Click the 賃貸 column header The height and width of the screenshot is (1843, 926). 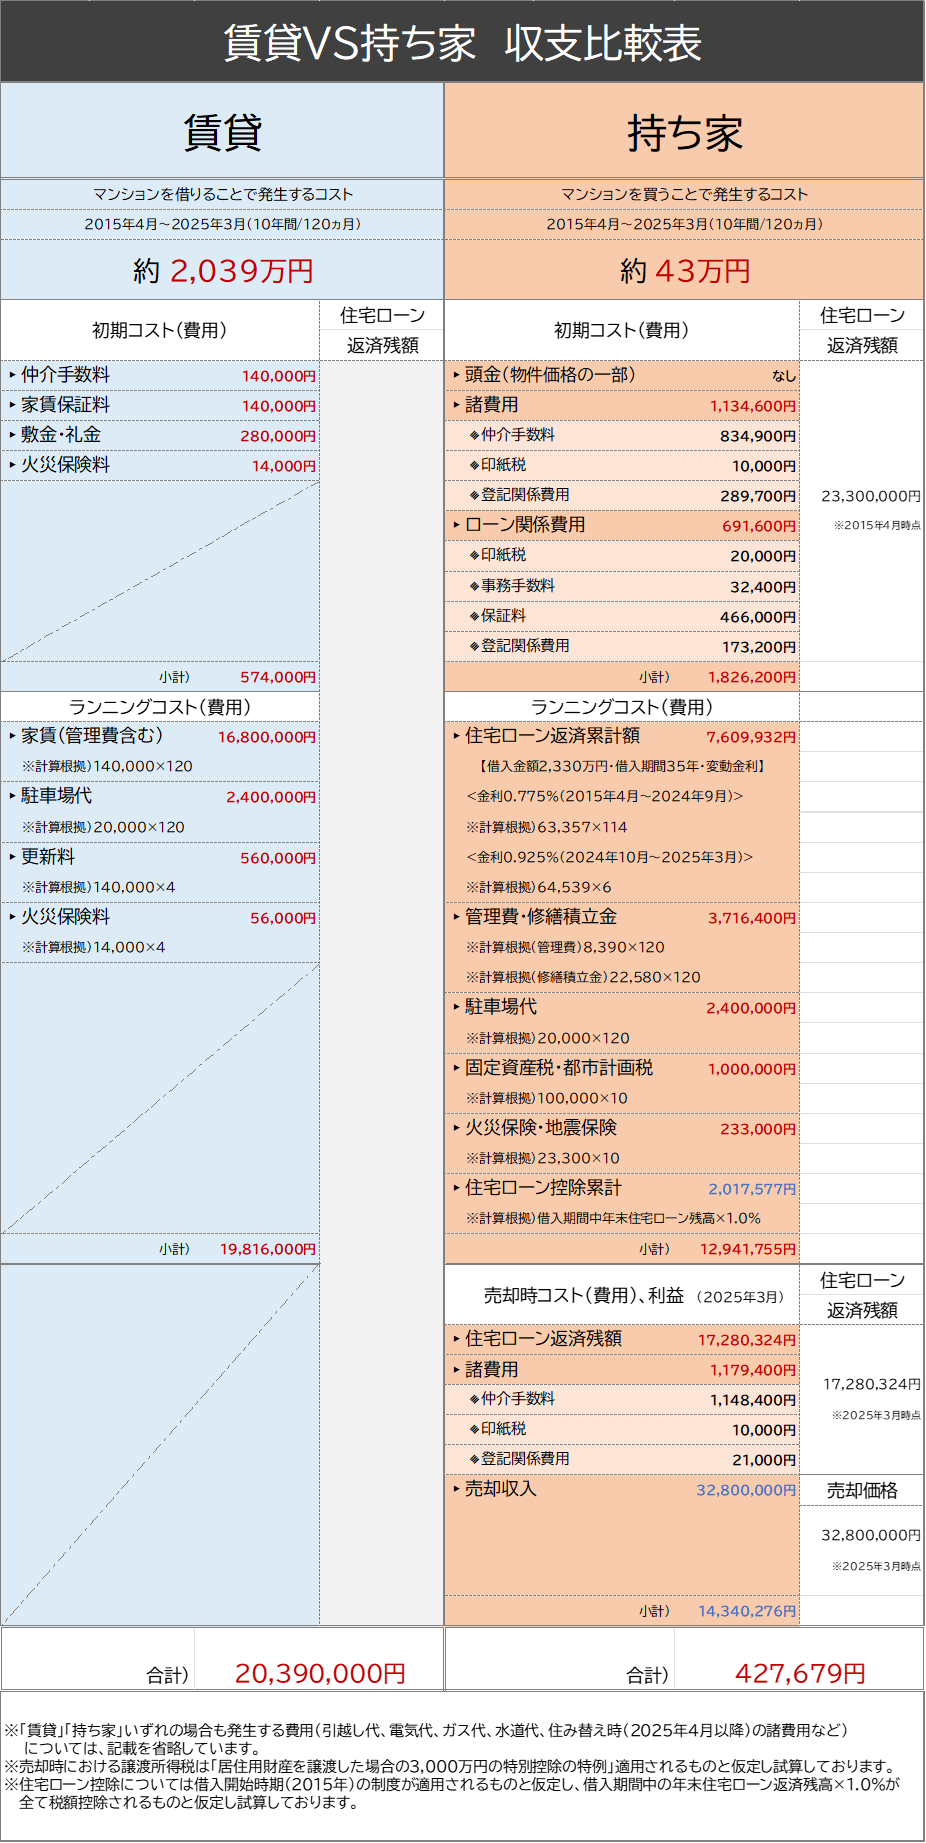222,132
